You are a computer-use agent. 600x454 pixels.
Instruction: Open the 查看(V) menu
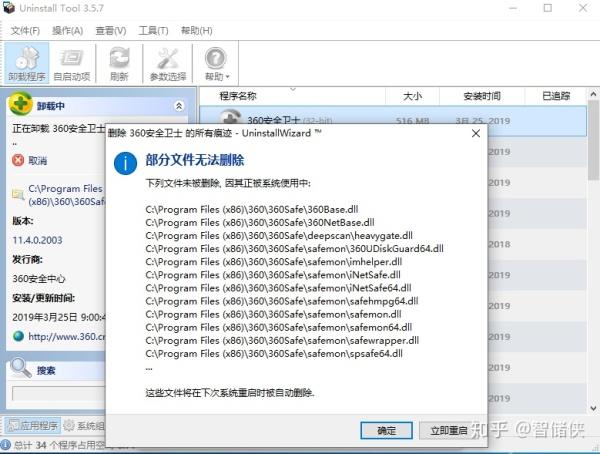point(111,31)
